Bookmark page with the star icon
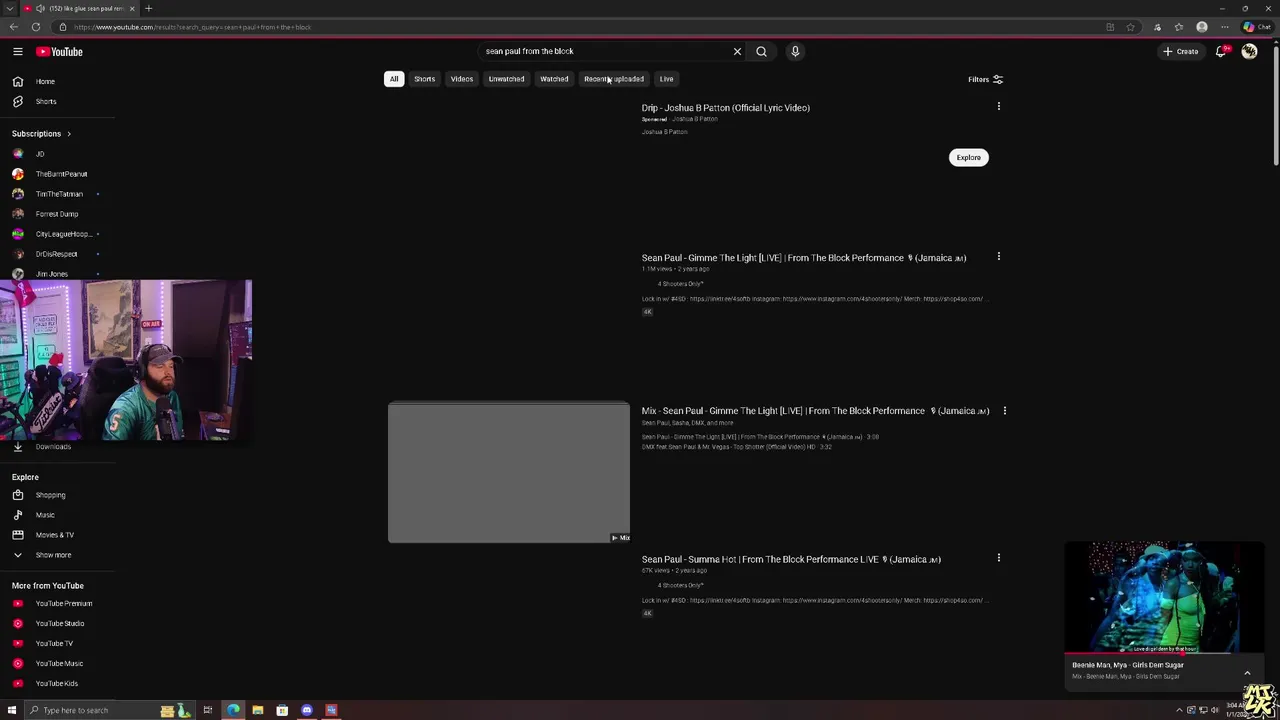Viewport: 1280px width, 720px height. tap(1130, 27)
